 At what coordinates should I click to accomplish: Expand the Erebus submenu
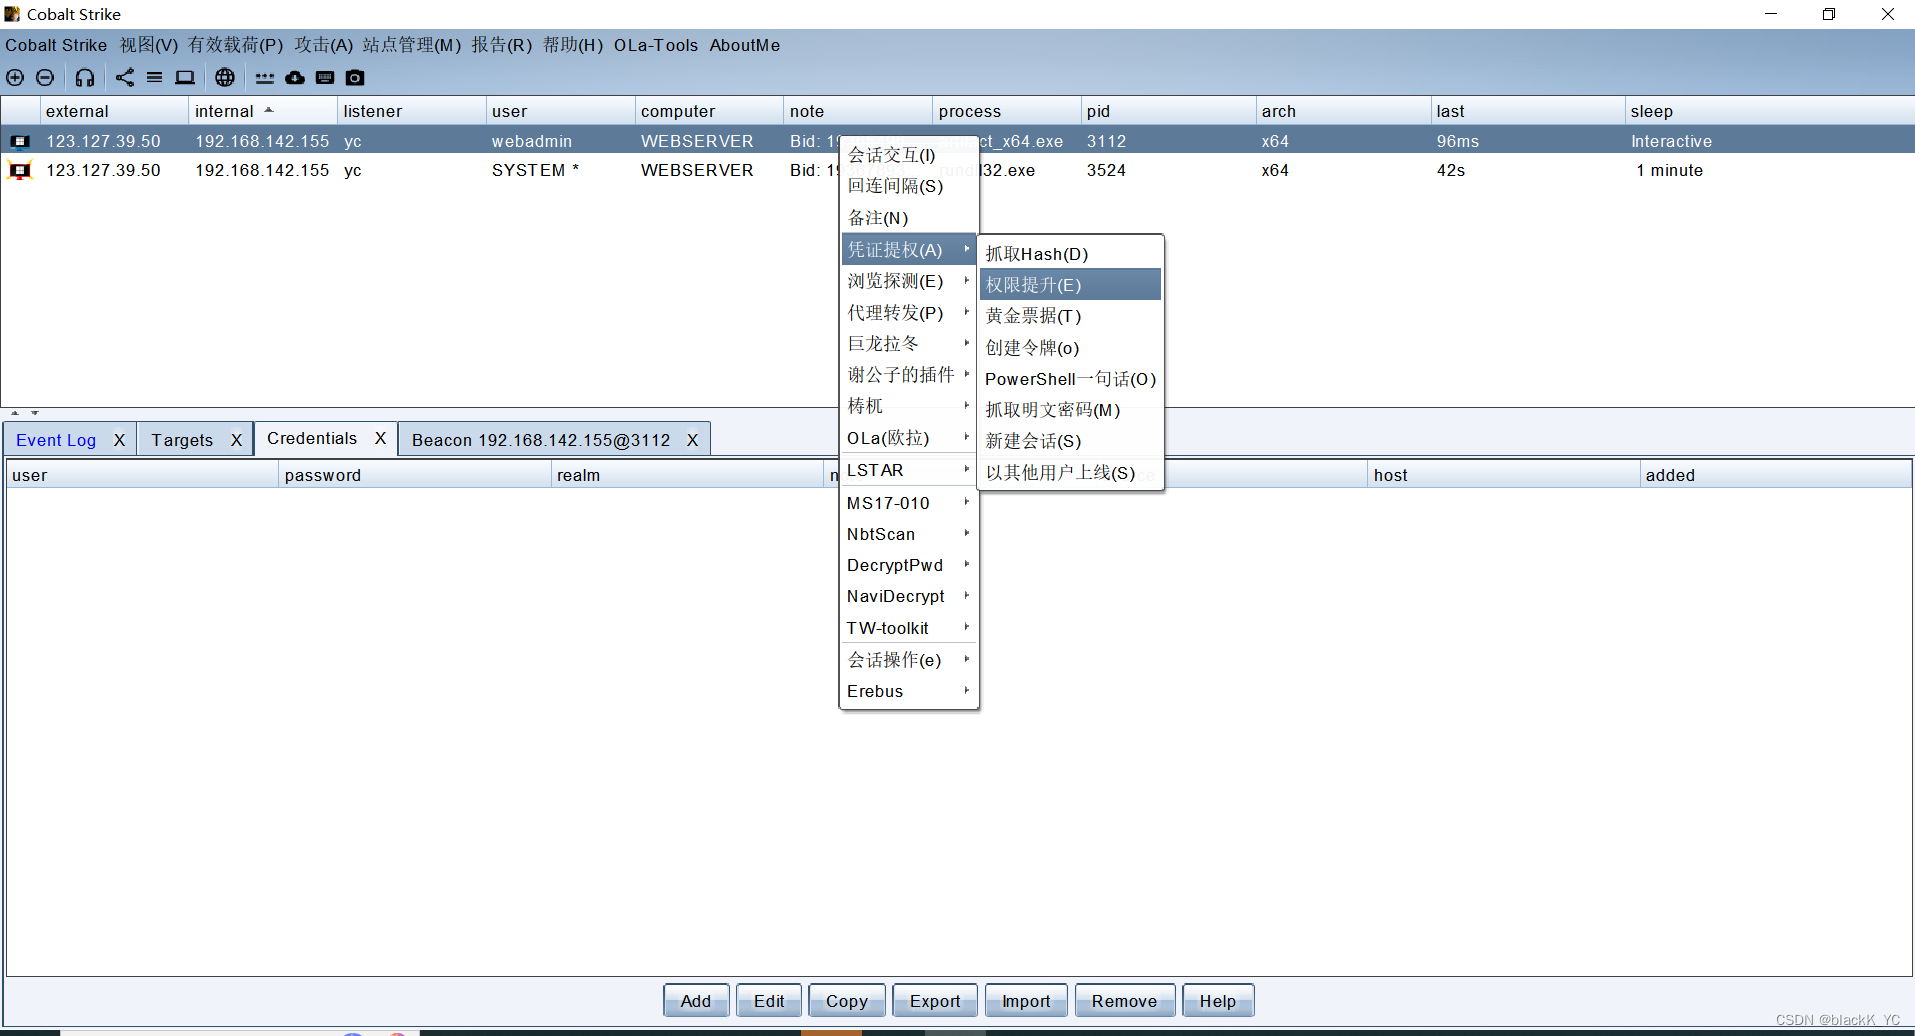909,691
